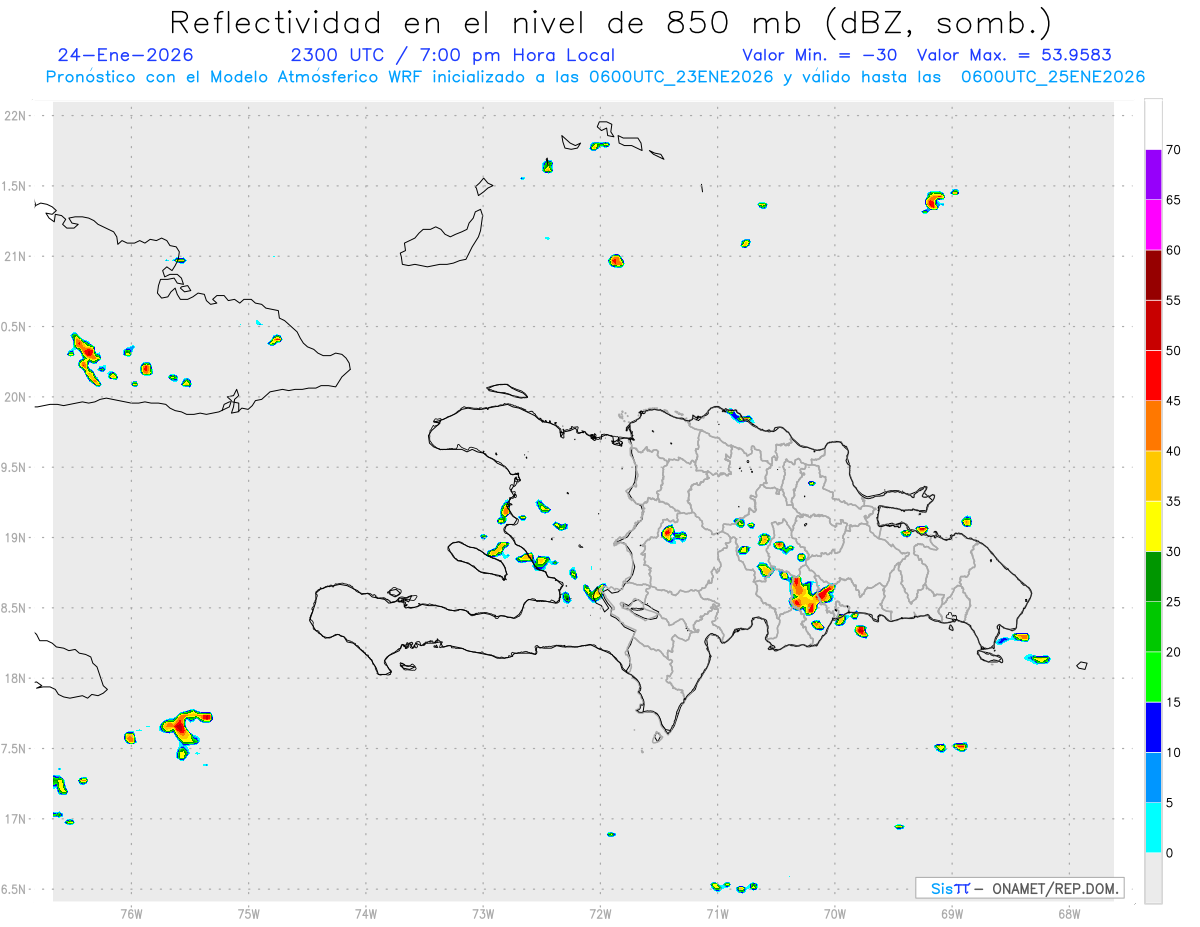Select the bright red 45–50 dBZ swatch
Screen dimensions: 1200x927
pyautogui.click(x=1153, y=376)
